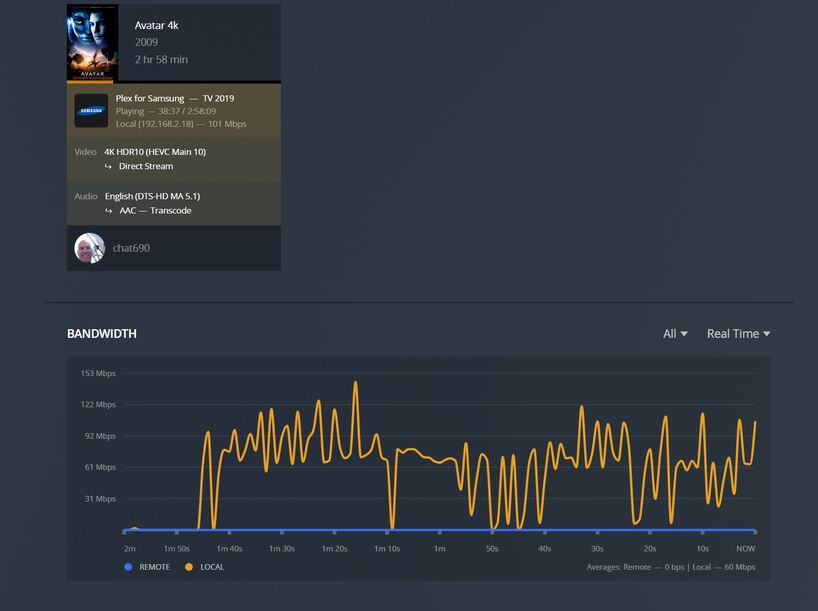Click the Samsung device logo icon
Image resolution: width=818 pixels, height=611 pixels.
click(x=91, y=111)
